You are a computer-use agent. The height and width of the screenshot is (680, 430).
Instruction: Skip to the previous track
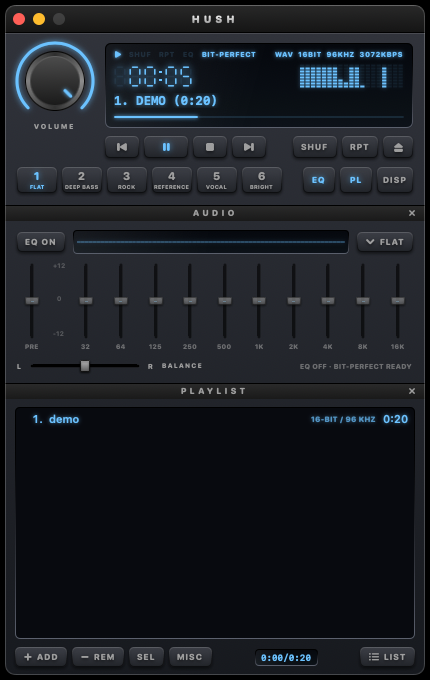point(122,147)
